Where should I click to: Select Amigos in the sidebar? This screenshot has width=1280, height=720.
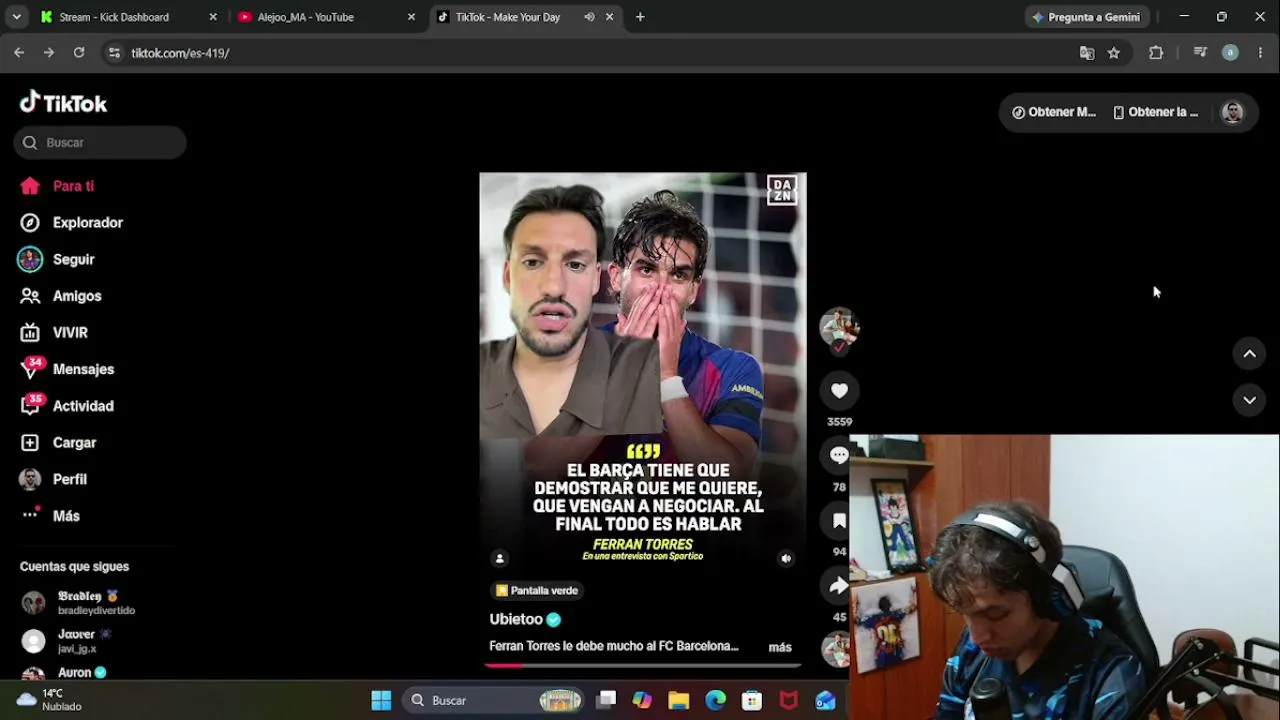61,296
